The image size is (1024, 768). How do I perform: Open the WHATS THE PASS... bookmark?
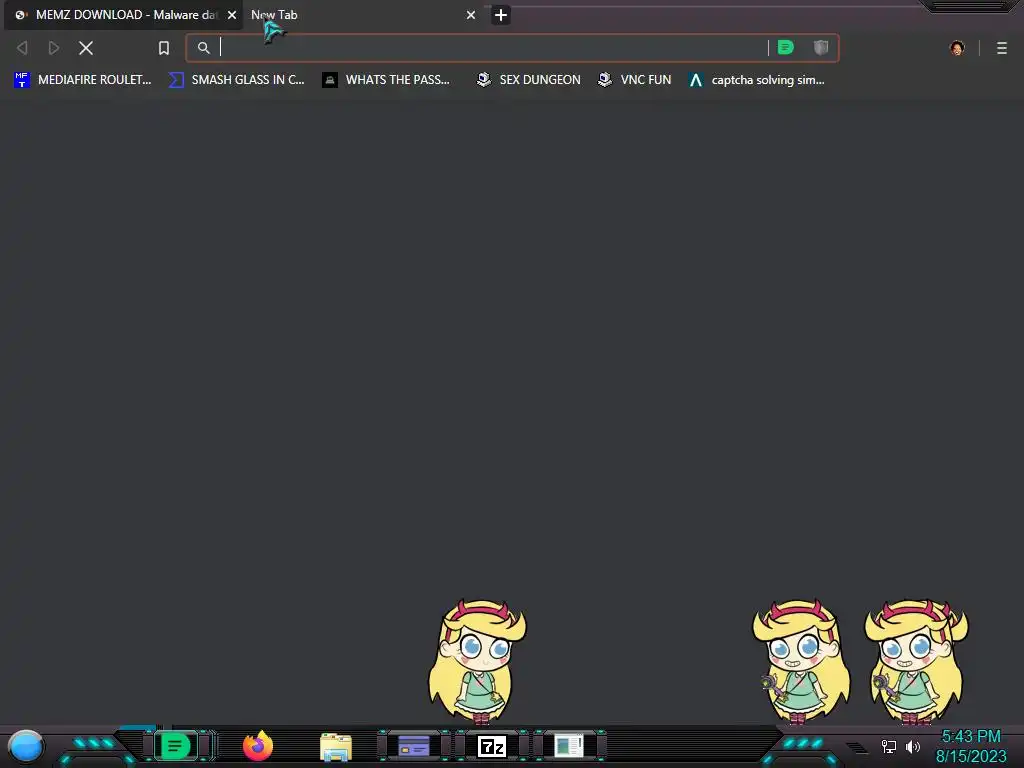click(x=386, y=80)
